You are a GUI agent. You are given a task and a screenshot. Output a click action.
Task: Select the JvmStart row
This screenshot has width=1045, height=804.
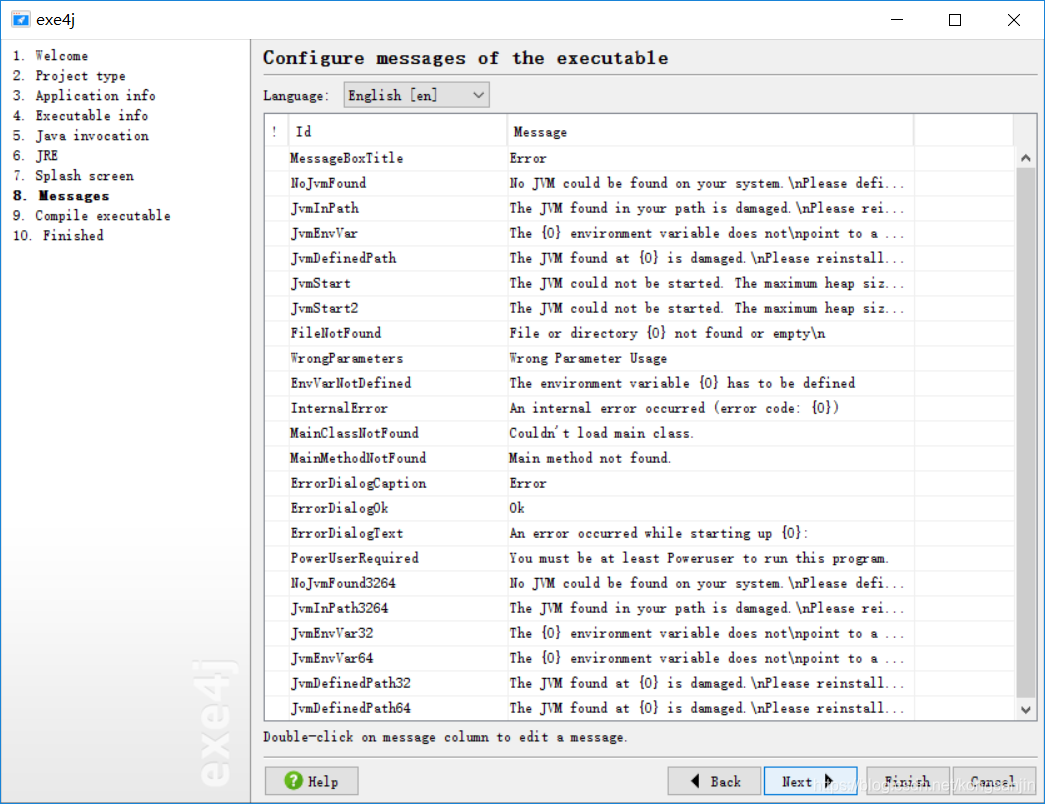click(x=640, y=283)
